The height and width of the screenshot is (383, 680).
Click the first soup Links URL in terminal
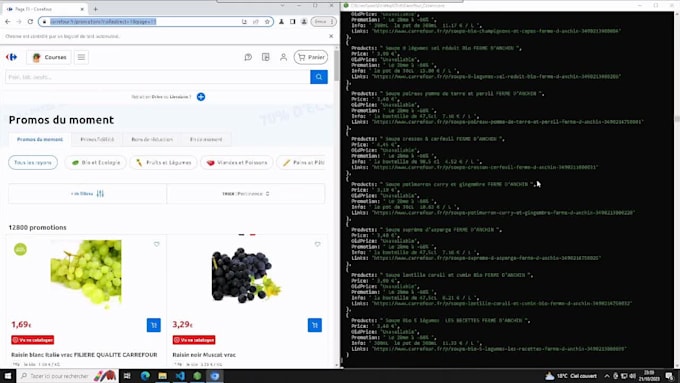point(497,31)
